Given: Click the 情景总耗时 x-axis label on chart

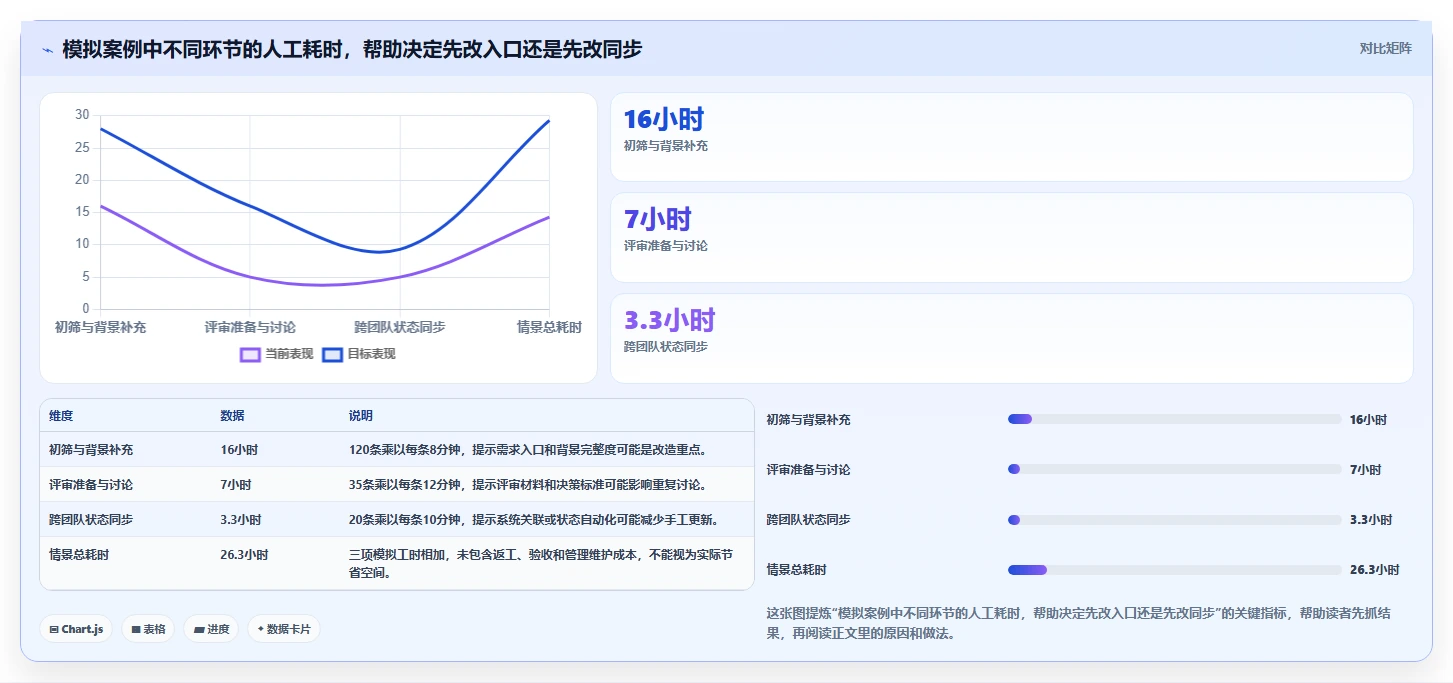Looking at the screenshot, I should click(x=549, y=327).
